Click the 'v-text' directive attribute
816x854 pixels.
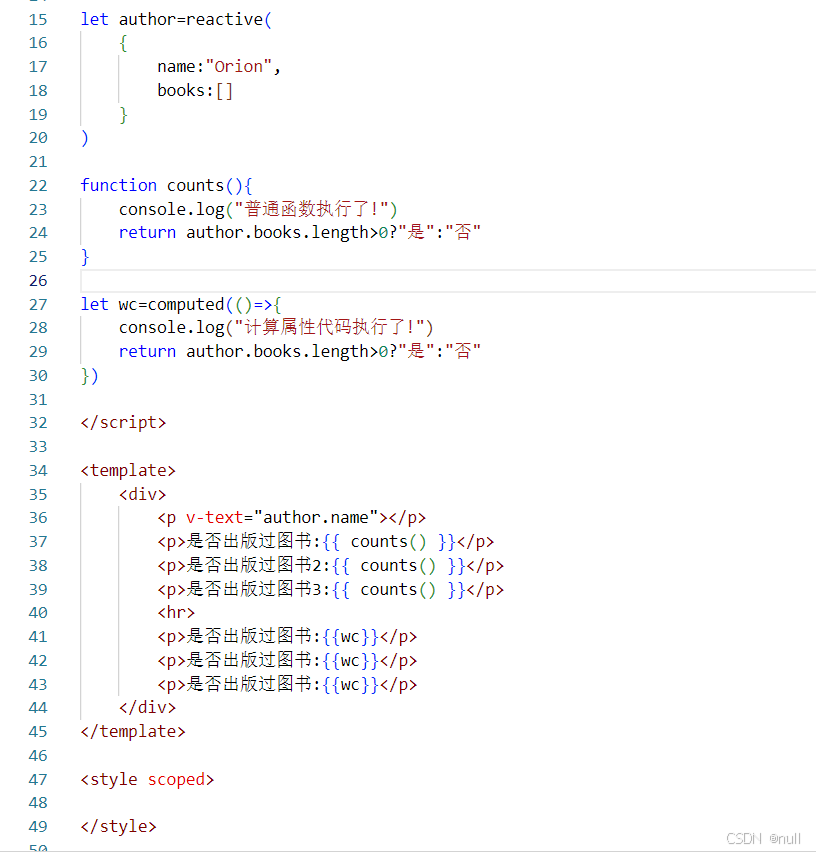click(x=214, y=518)
